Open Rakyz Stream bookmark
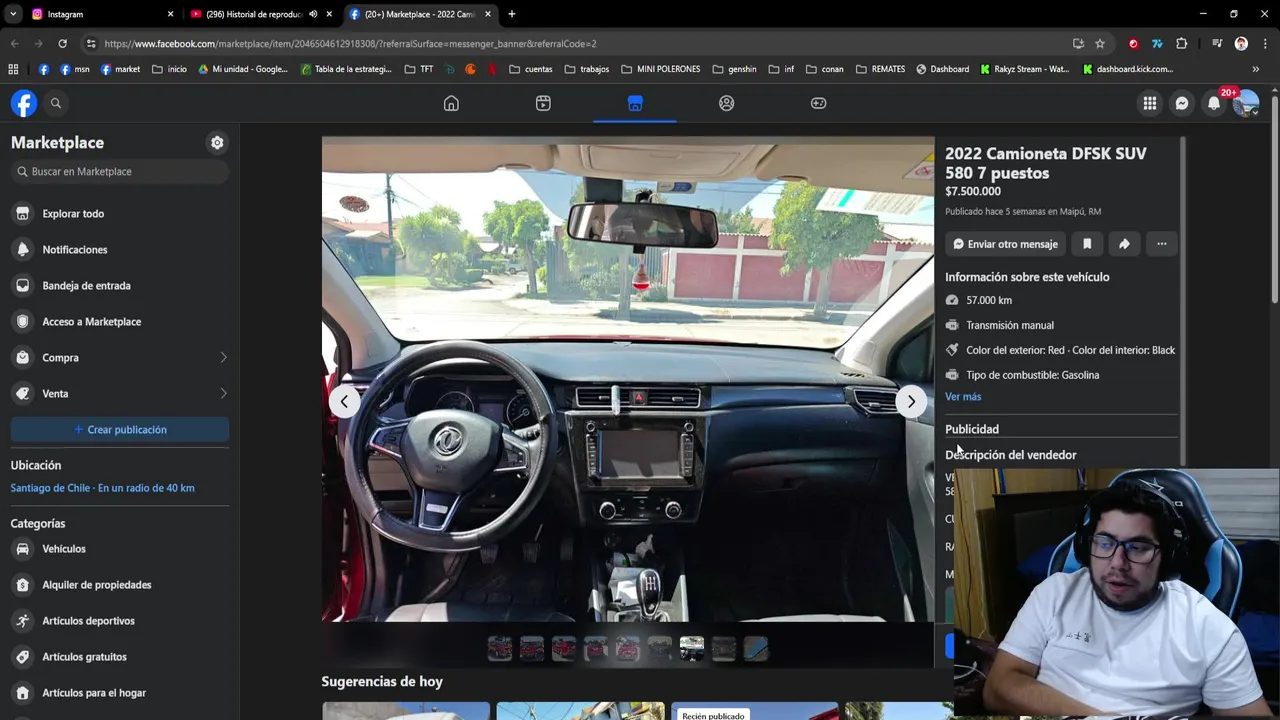The height and width of the screenshot is (720, 1280). coord(1025,69)
